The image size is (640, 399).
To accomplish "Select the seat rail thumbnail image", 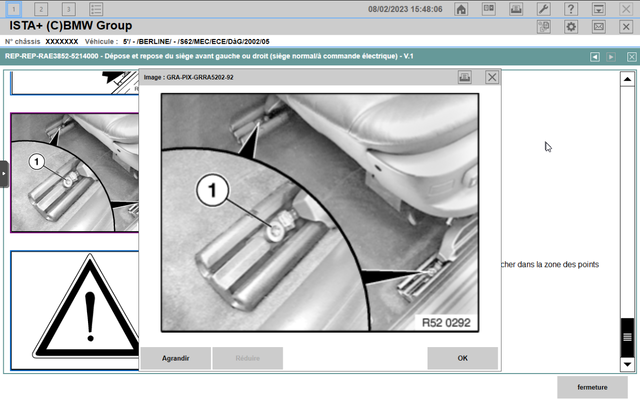I will point(74,173).
